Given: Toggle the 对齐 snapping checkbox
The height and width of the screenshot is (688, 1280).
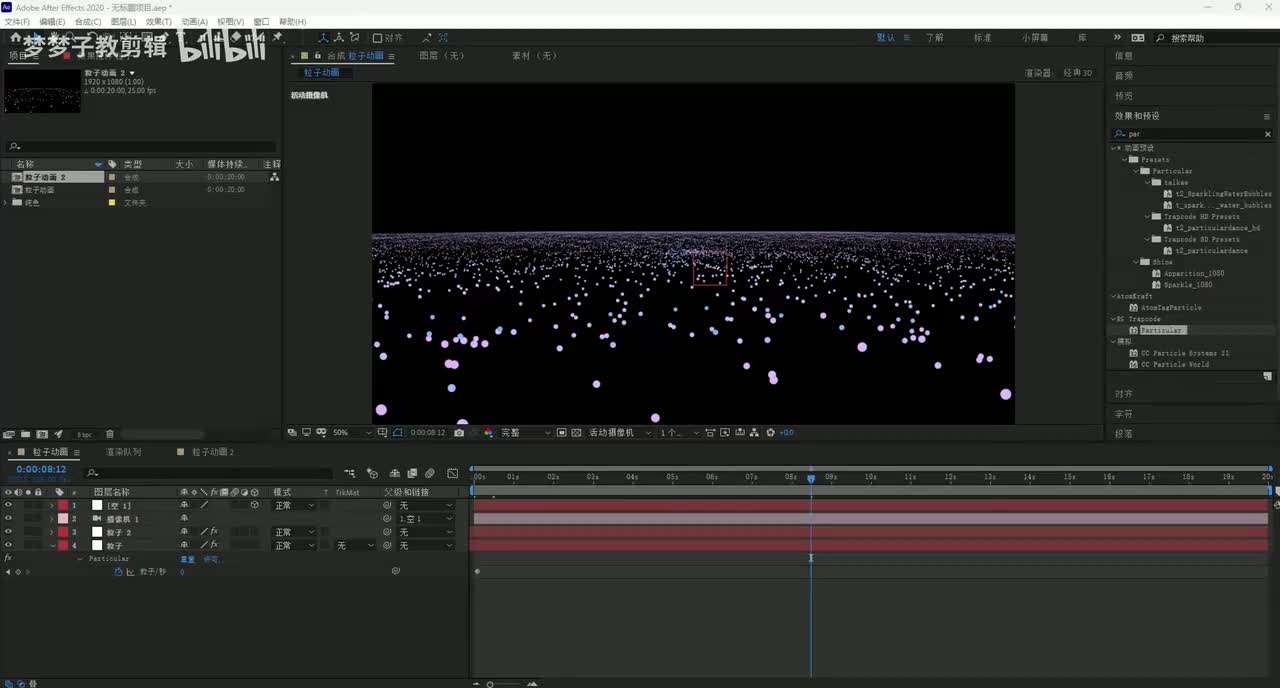Looking at the screenshot, I should tap(378, 38).
